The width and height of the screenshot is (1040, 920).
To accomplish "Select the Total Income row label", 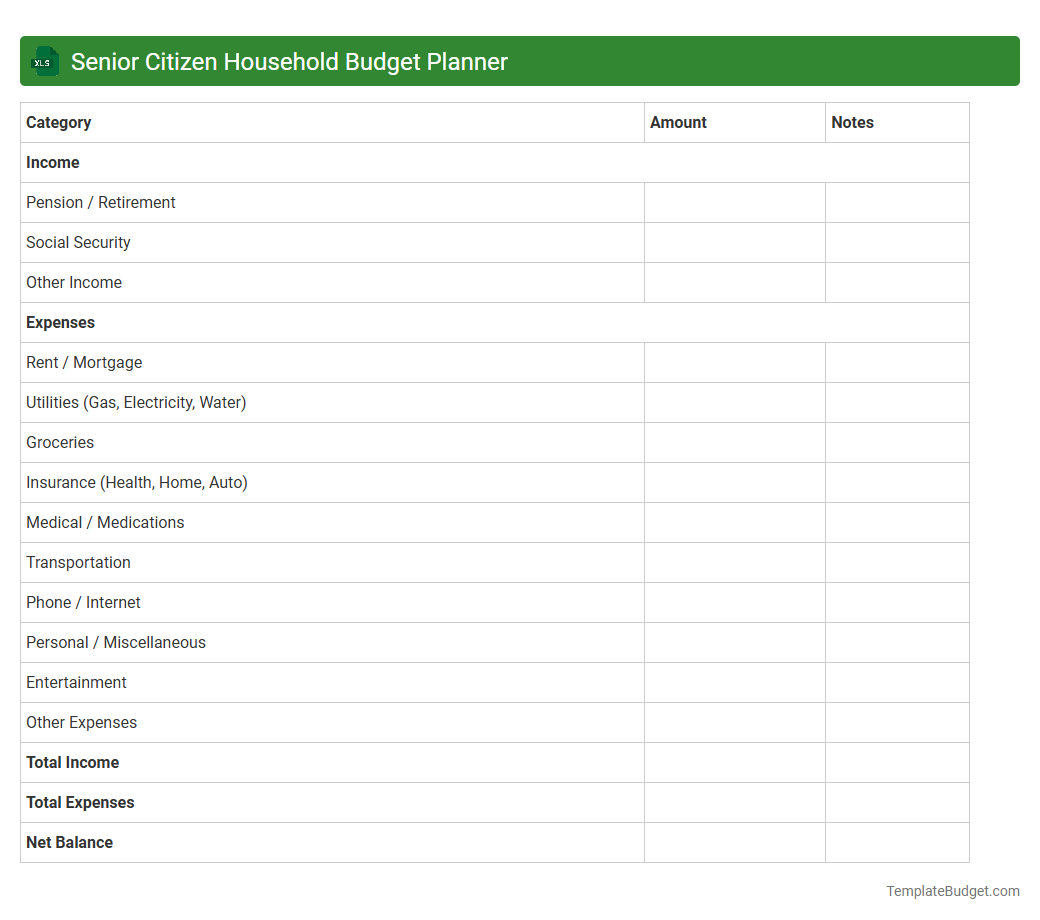I will [72, 762].
